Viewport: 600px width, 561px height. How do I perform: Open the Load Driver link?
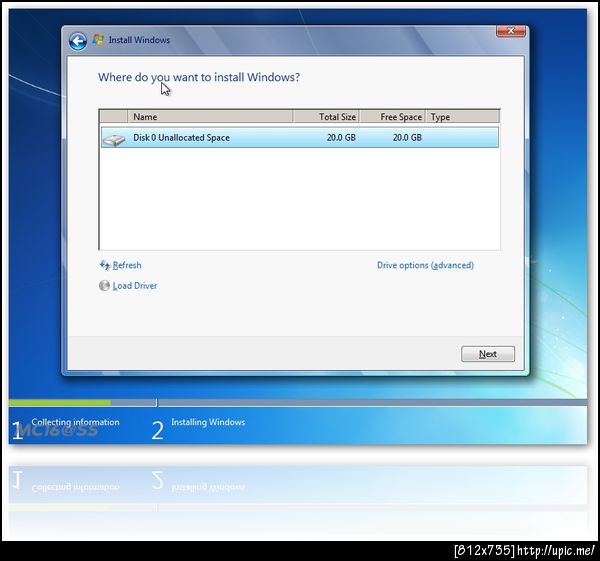tap(135, 286)
